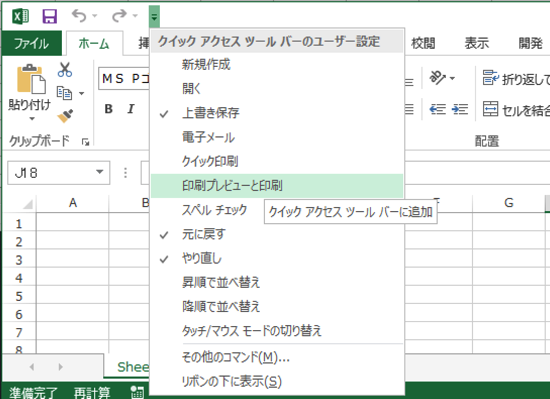Select 印刷プレビューと印刷 in the menu
The width and height of the screenshot is (550, 399).
pyautogui.click(x=277, y=185)
